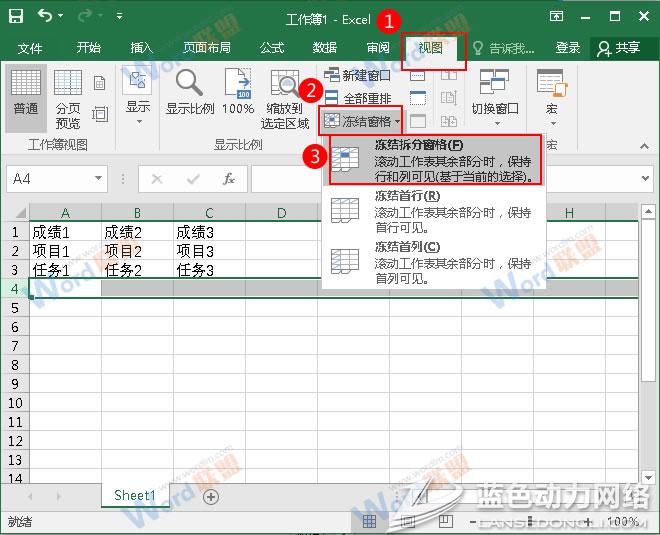Expand the Name Box dropdown arrow
This screenshot has width=660, height=535.
pos(98,179)
